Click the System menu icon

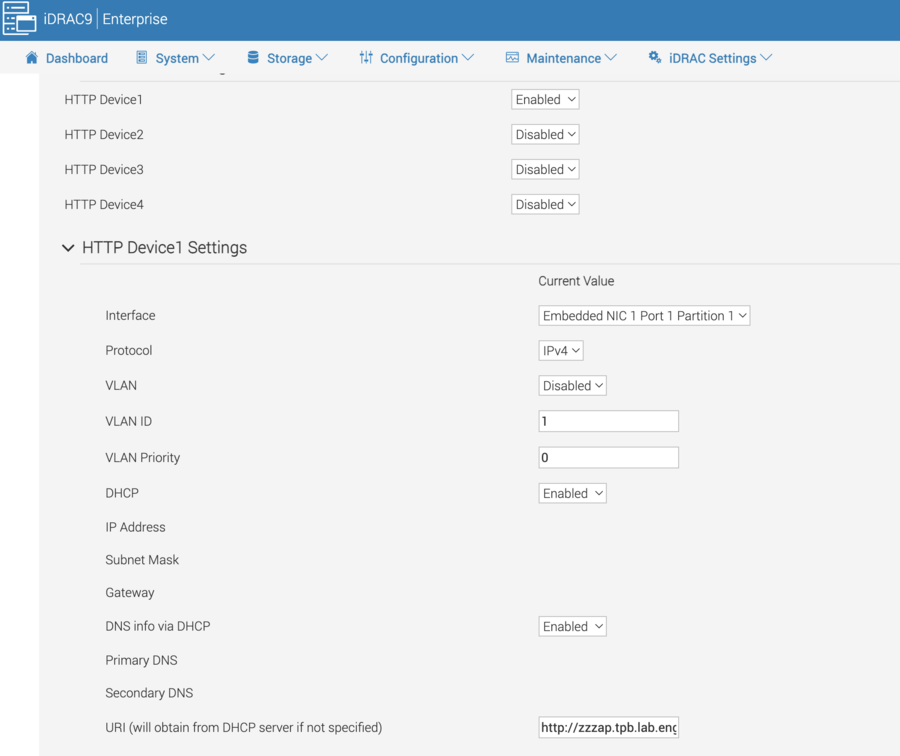point(142,58)
